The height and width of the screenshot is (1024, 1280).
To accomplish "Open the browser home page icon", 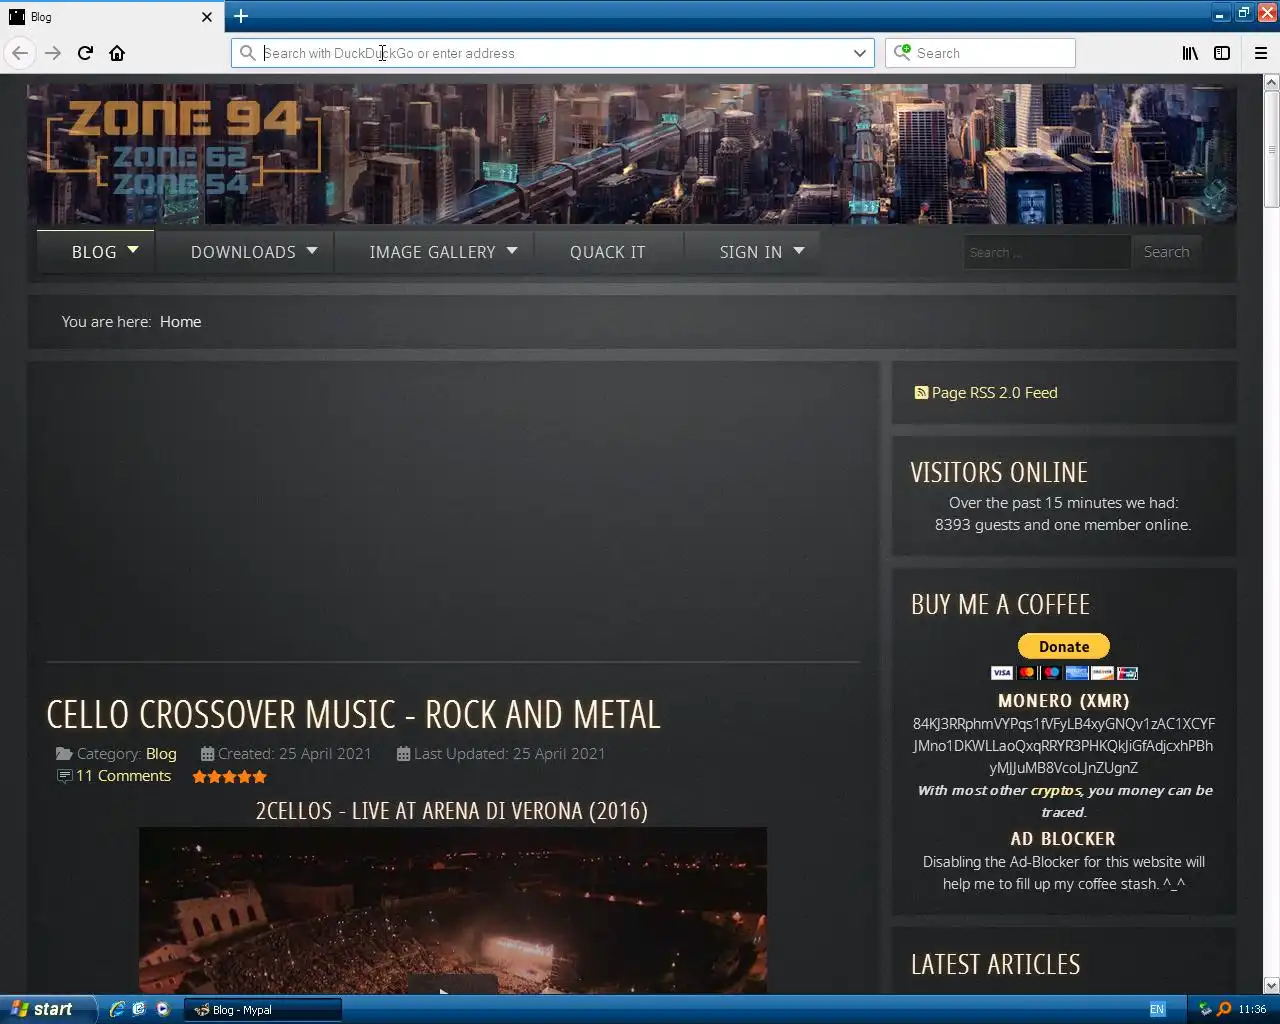I will click(117, 53).
